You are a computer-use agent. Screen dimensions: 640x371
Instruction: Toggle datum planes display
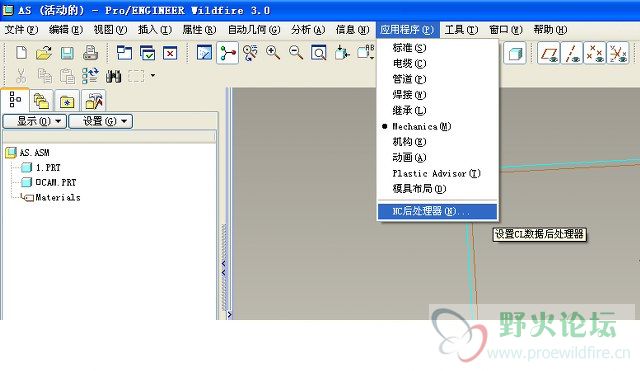point(549,53)
